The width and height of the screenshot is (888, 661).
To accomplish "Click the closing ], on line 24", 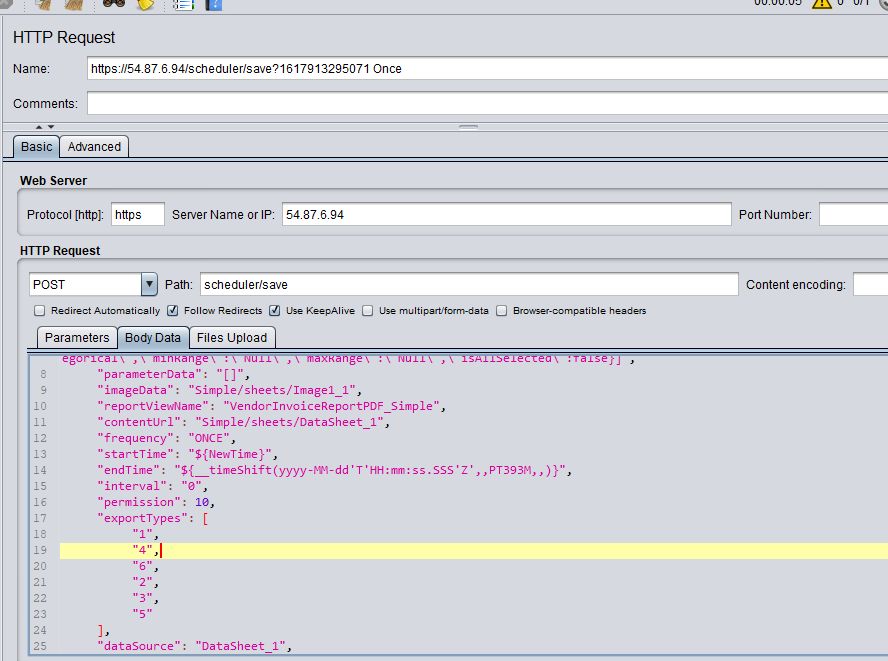I will coord(103,630).
